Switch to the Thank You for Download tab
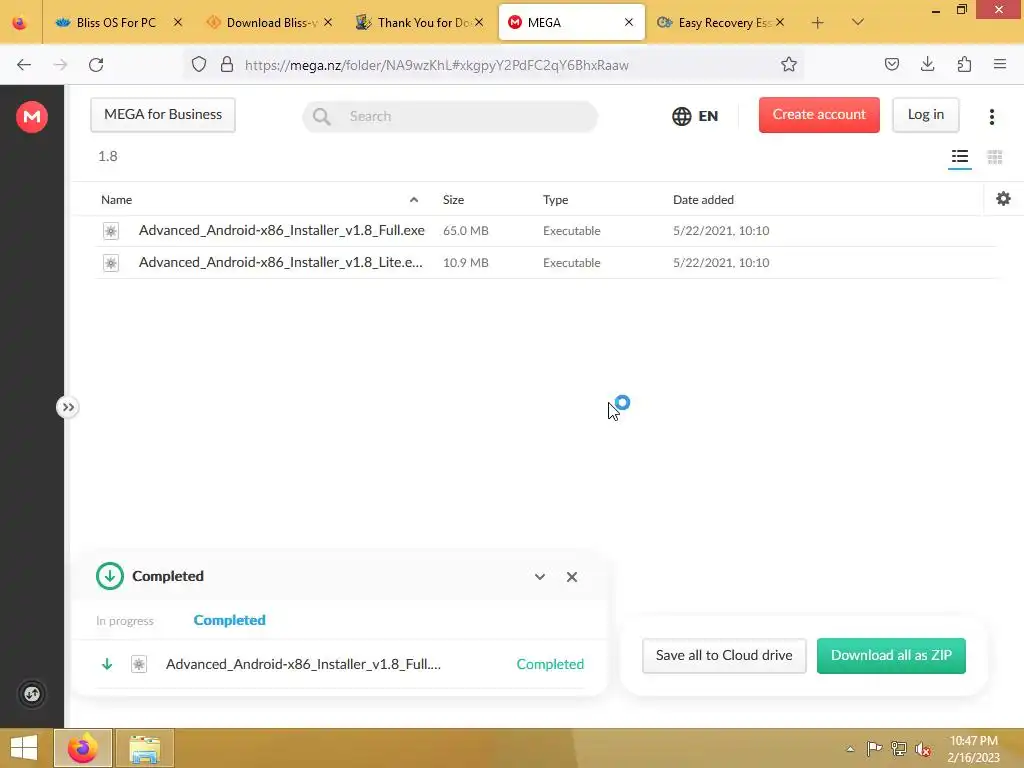Screen dimensions: 1024x768 pos(420,23)
